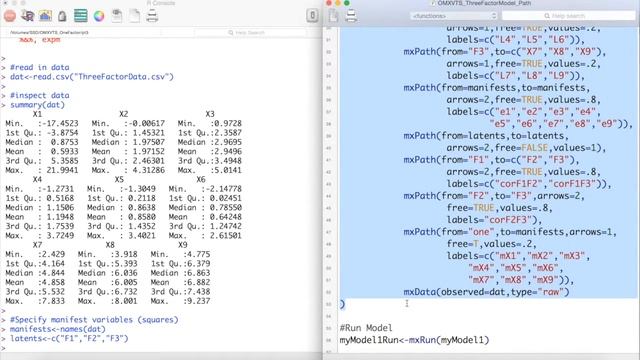The width and height of the screenshot is (640, 360).
Task: Click the print icon in editor window
Action: coord(351,16)
